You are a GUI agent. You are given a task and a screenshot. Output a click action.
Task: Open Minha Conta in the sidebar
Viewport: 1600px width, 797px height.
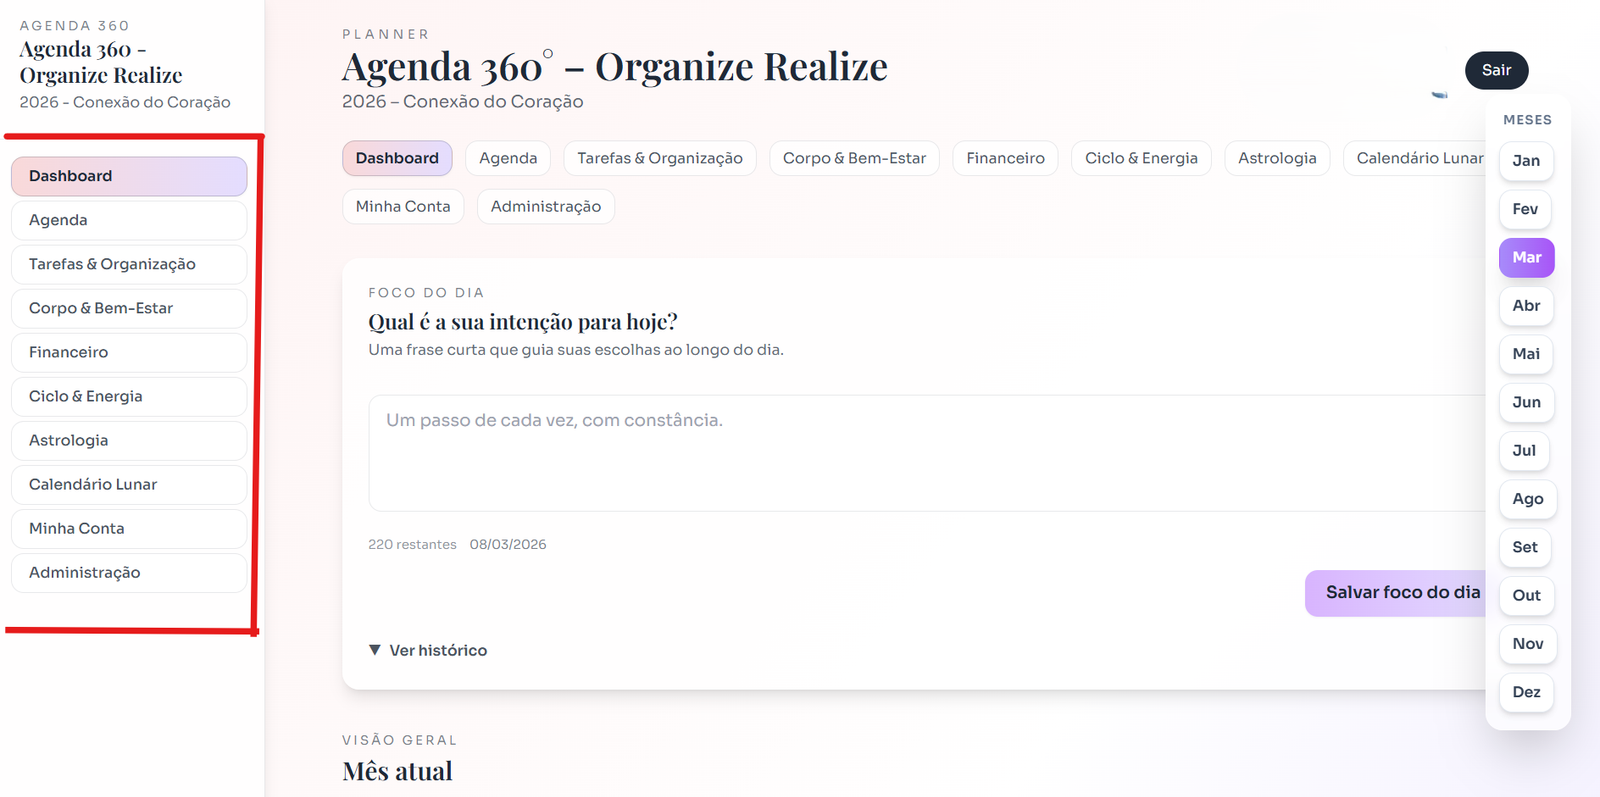(129, 528)
